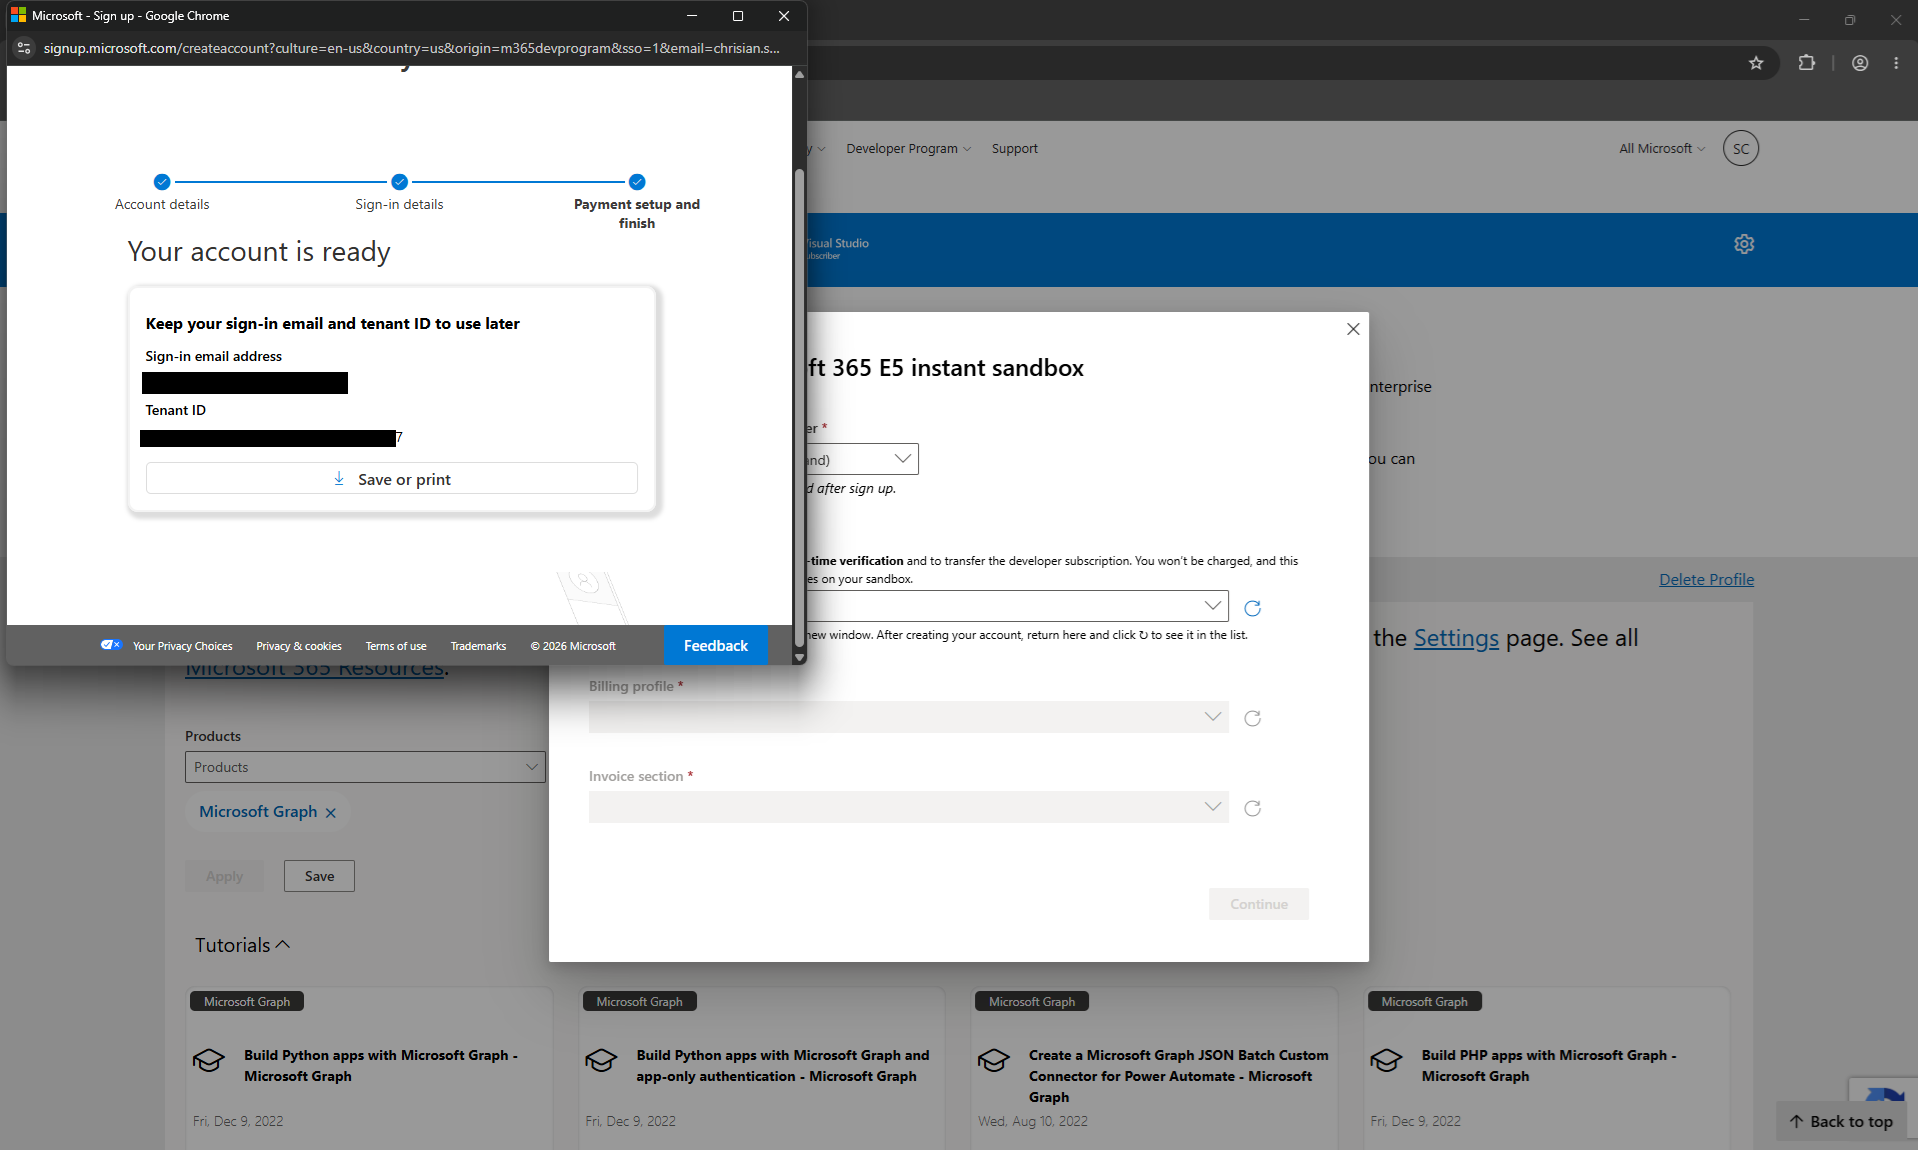Click the SC account avatar
This screenshot has width=1918, height=1150.
click(1741, 148)
